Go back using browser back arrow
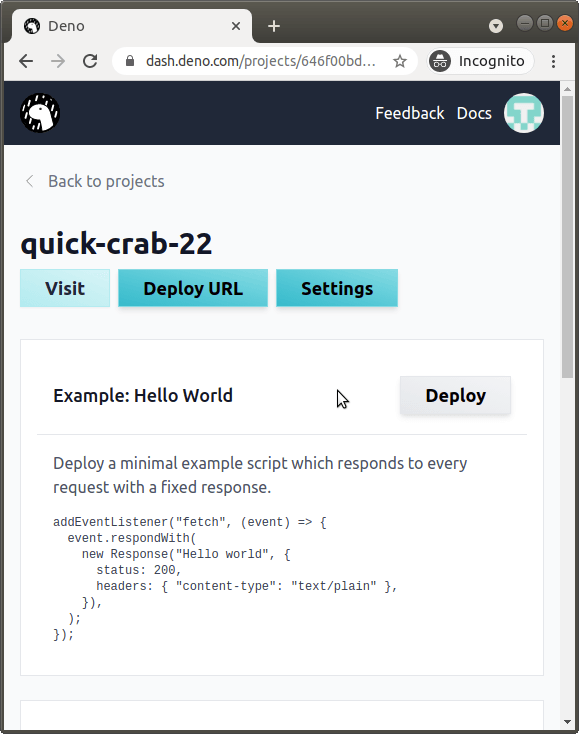Image resolution: width=579 pixels, height=734 pixels. click(26, 61)
